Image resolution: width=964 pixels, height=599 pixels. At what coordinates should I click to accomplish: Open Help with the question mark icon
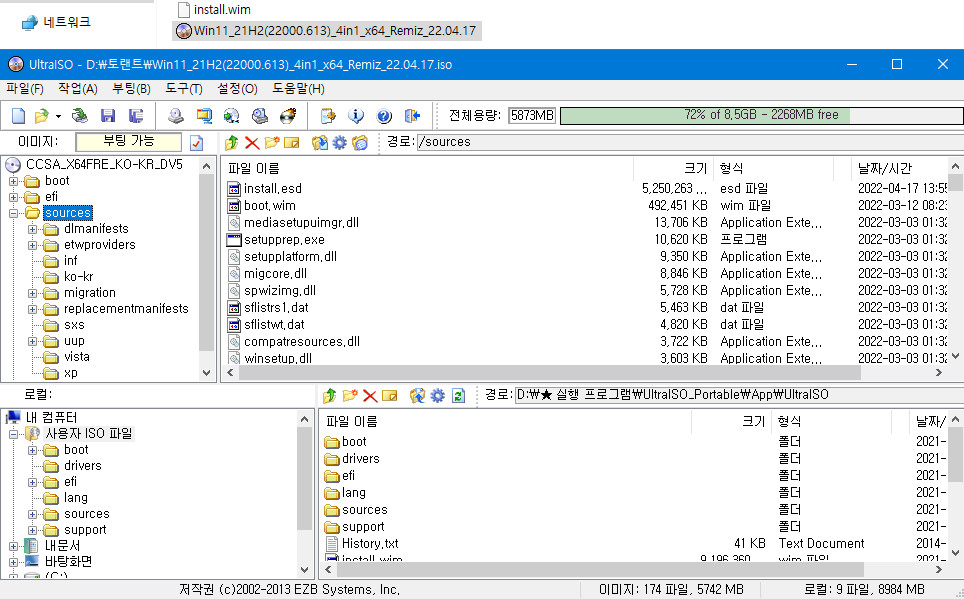[x=384, y=115]
